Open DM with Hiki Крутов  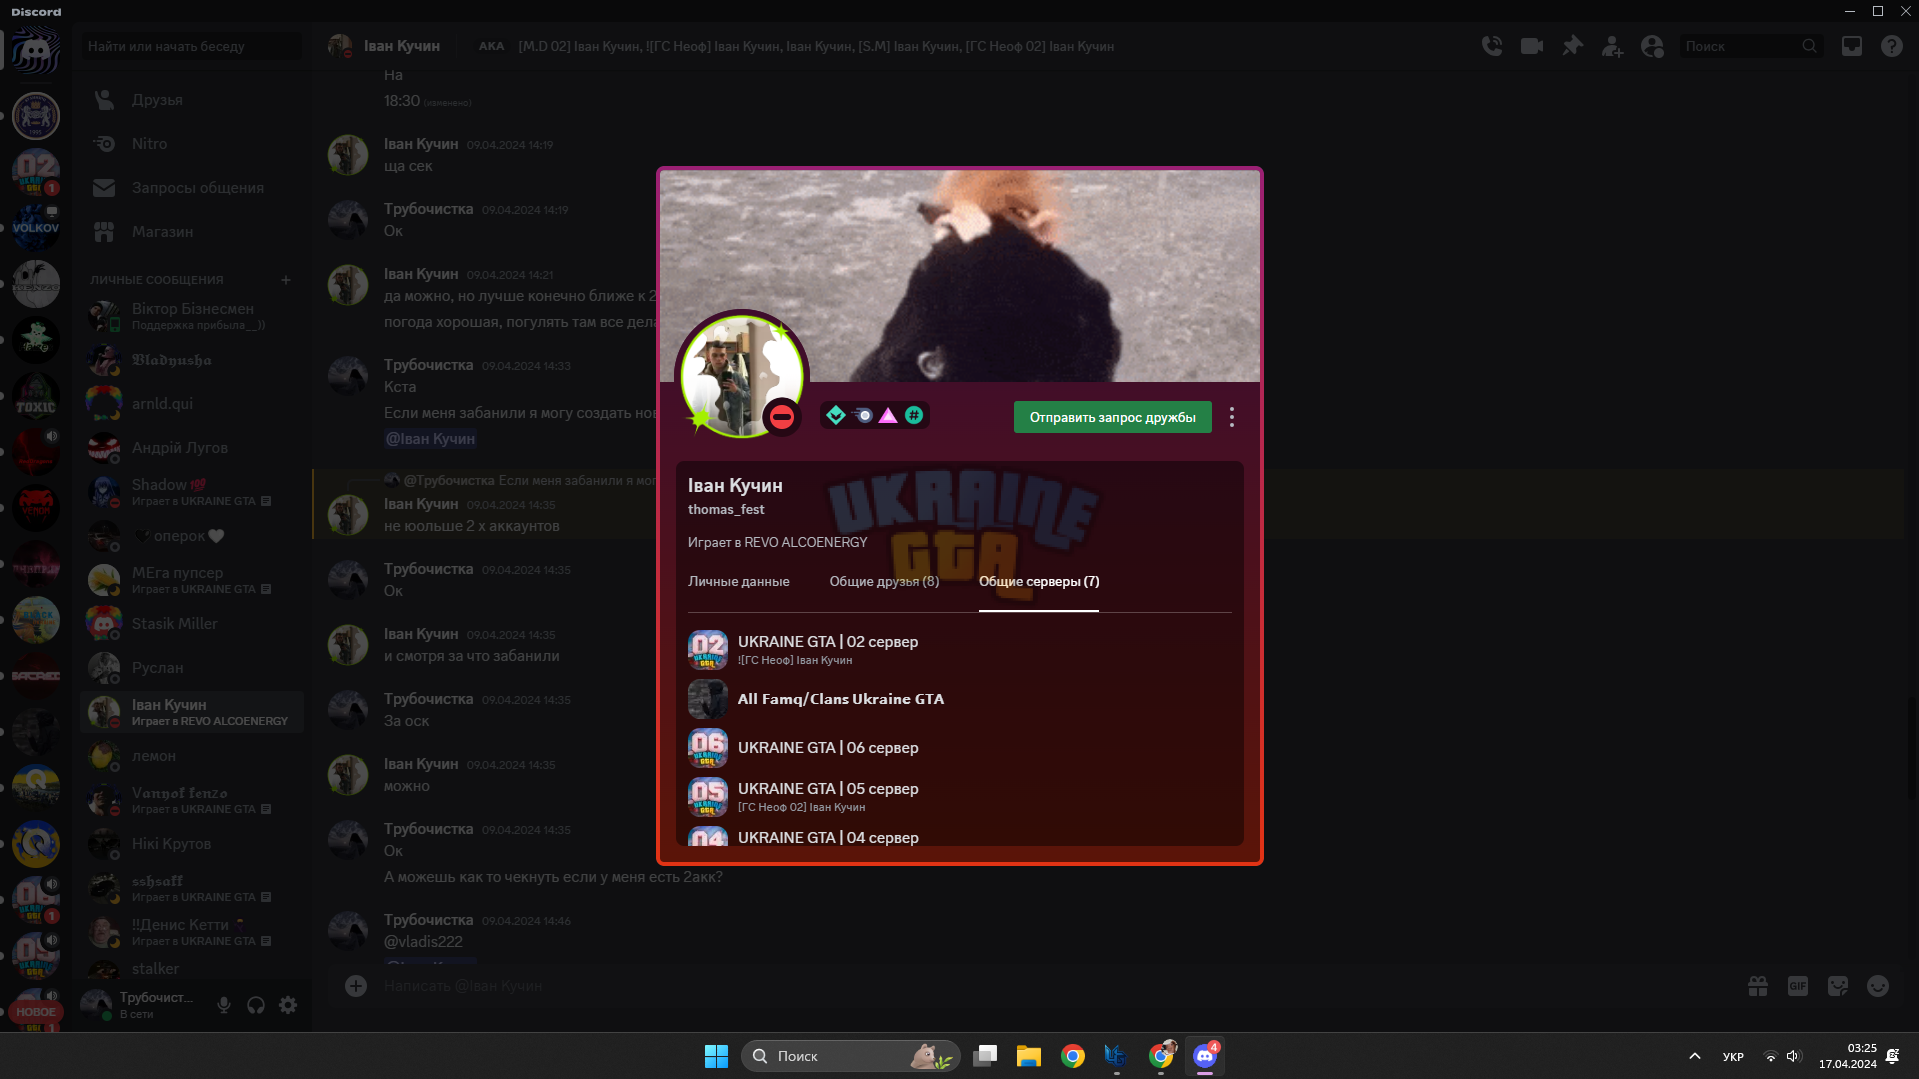click(x=192, y=844)
